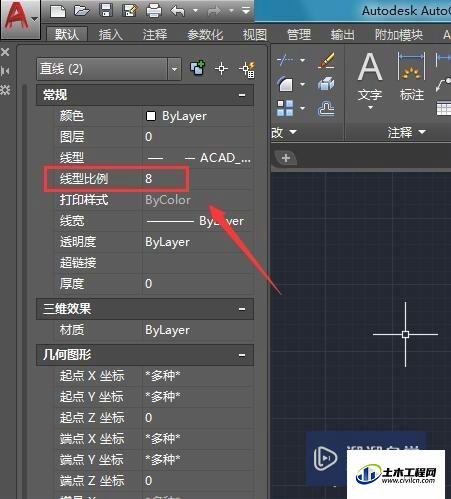Click the 标注 dimension tool
Screen dimensions: 451x499
(412, 77)
